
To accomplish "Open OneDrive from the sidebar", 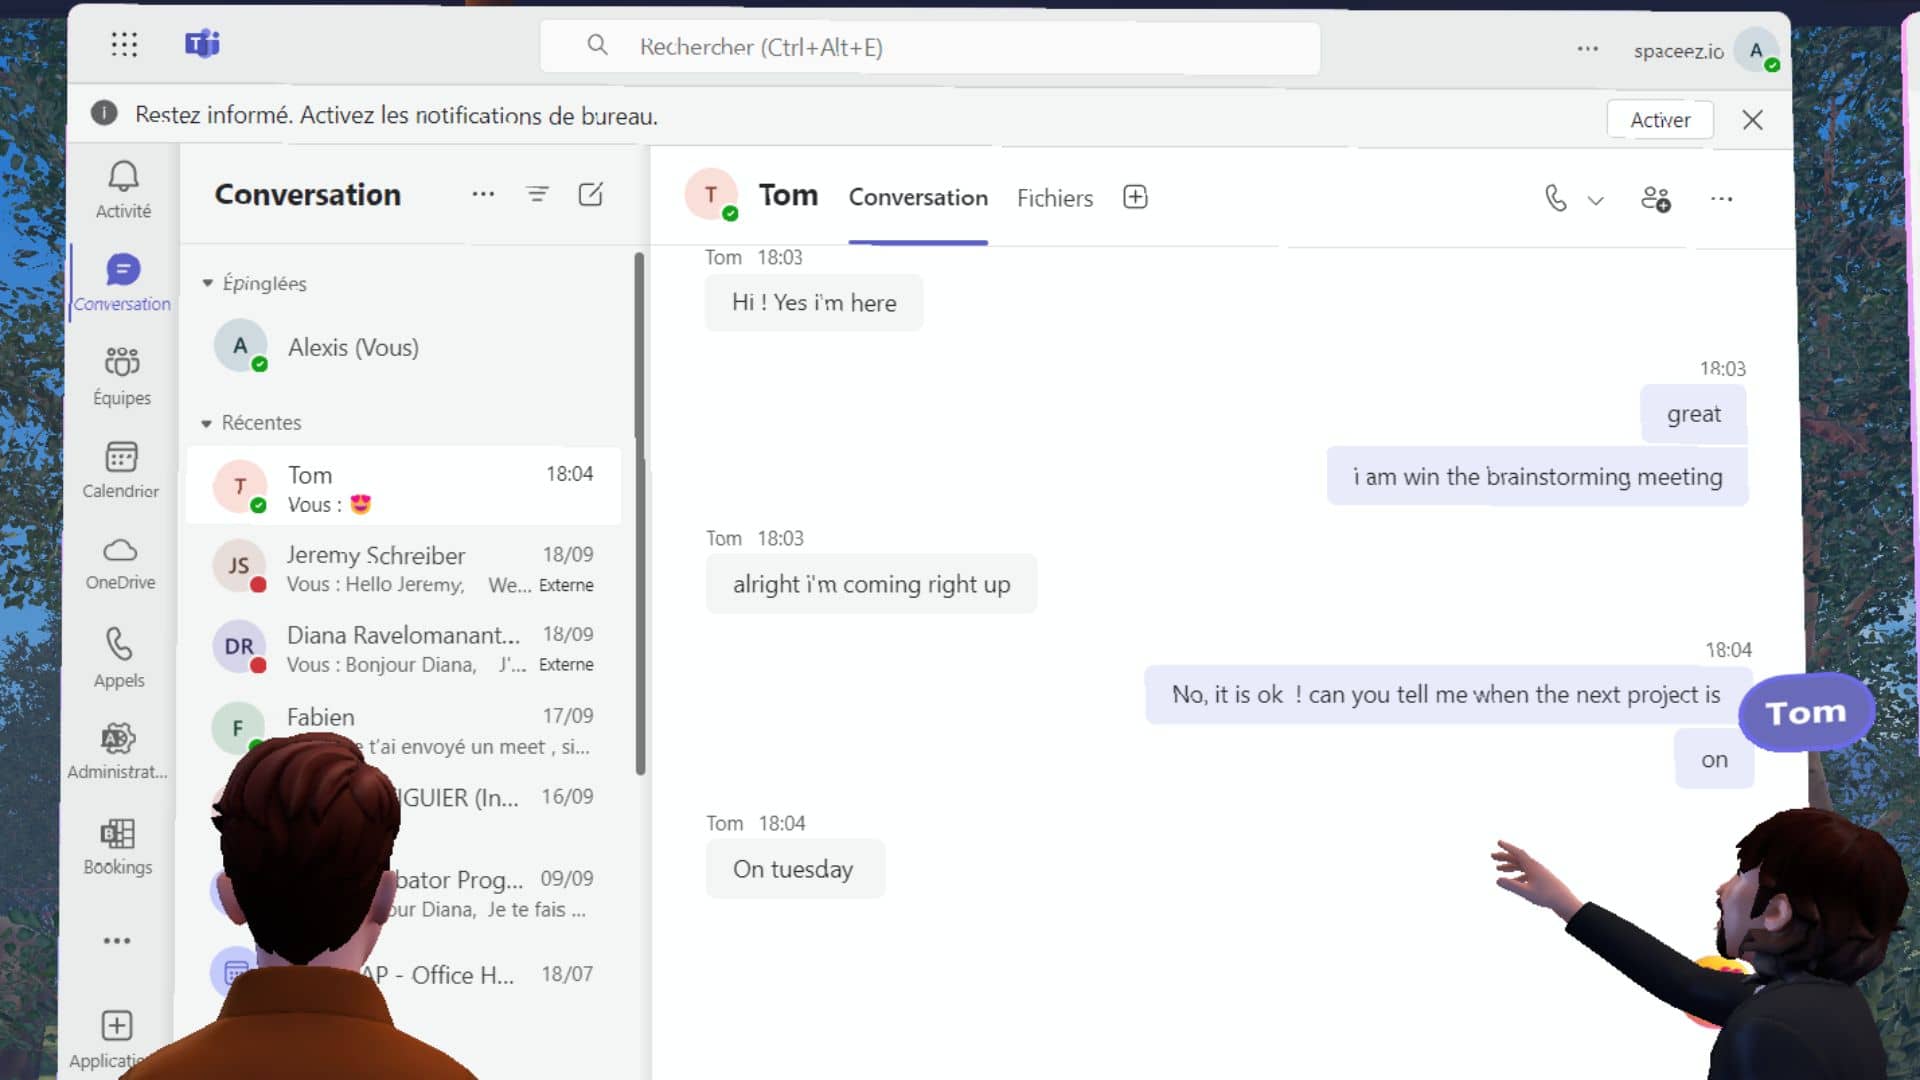I will pyautogui.click(x=120, y=564).
